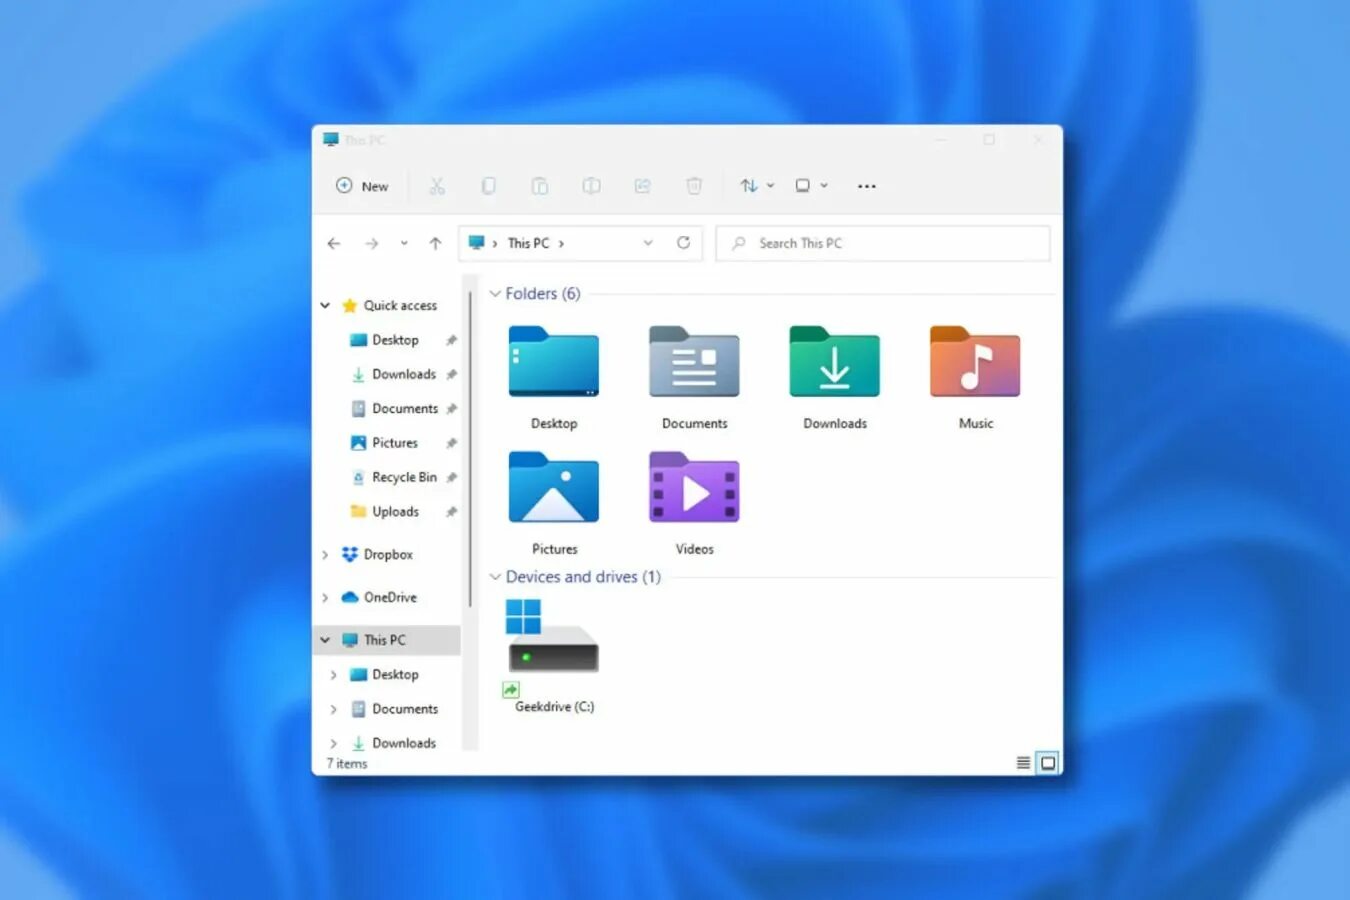1350x900 pixels.
Task: Select Quick access in sidebar
Action: pos(400,305)
